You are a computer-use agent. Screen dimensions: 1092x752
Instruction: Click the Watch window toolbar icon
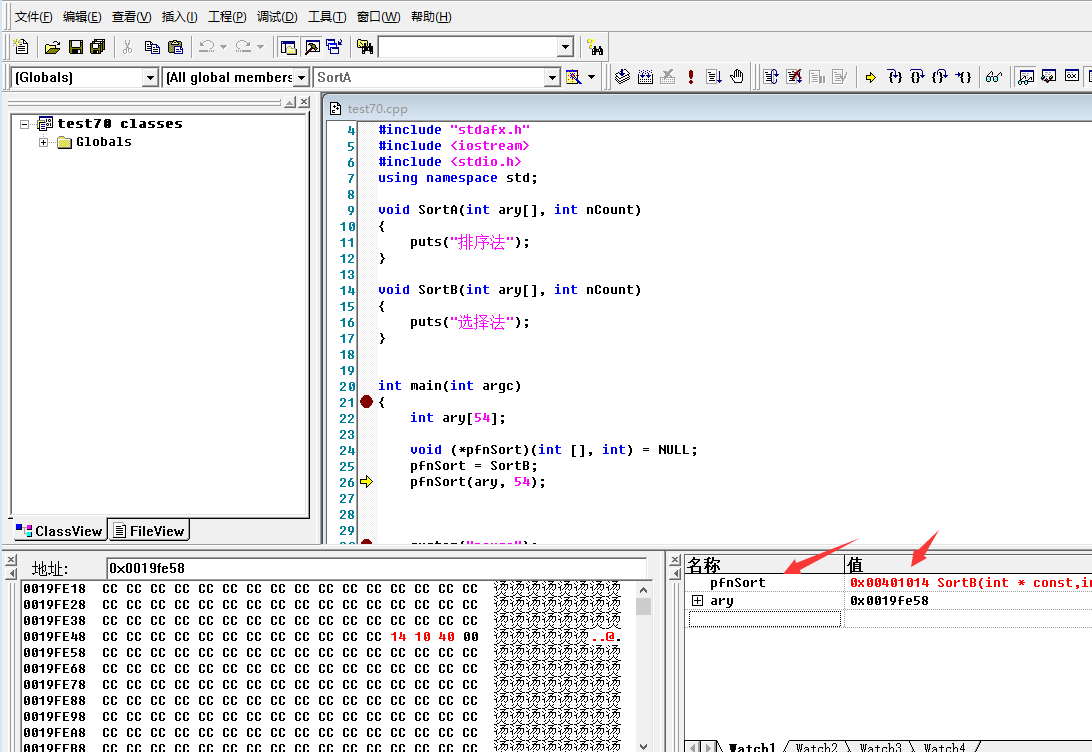(x=1025, y=78)
